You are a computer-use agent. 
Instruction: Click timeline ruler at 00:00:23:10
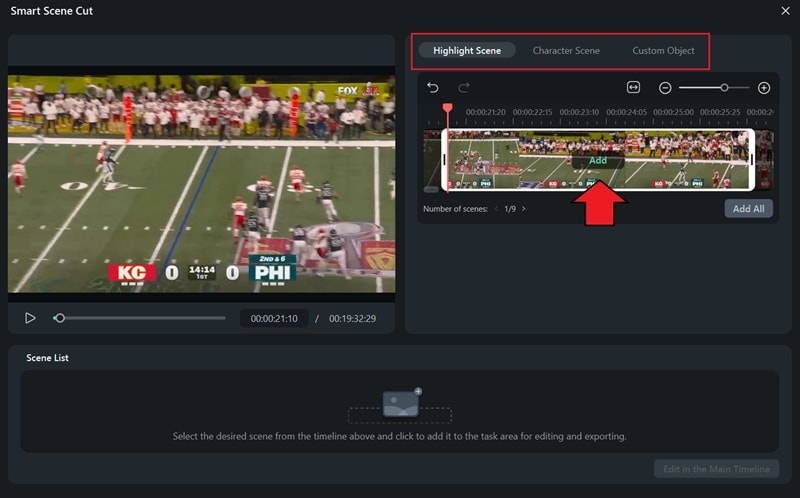click(x=579, y=112)
